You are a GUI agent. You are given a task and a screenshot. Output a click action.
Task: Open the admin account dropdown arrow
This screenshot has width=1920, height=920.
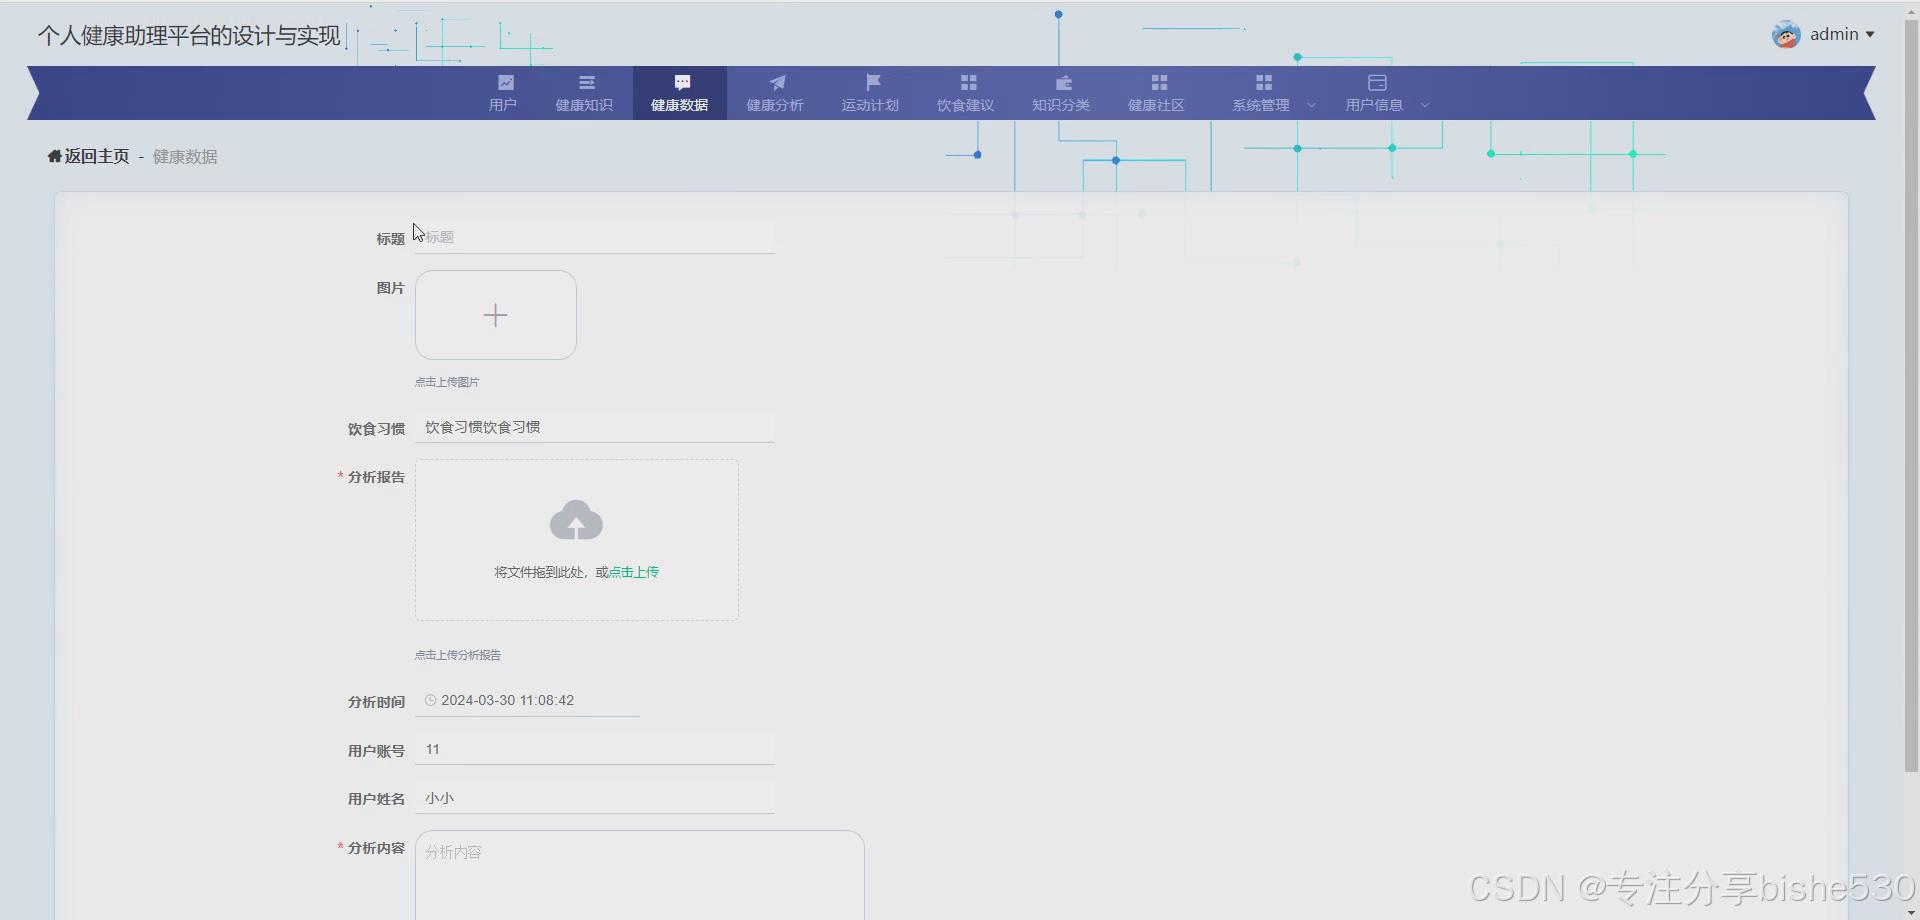pos(1870,35)
